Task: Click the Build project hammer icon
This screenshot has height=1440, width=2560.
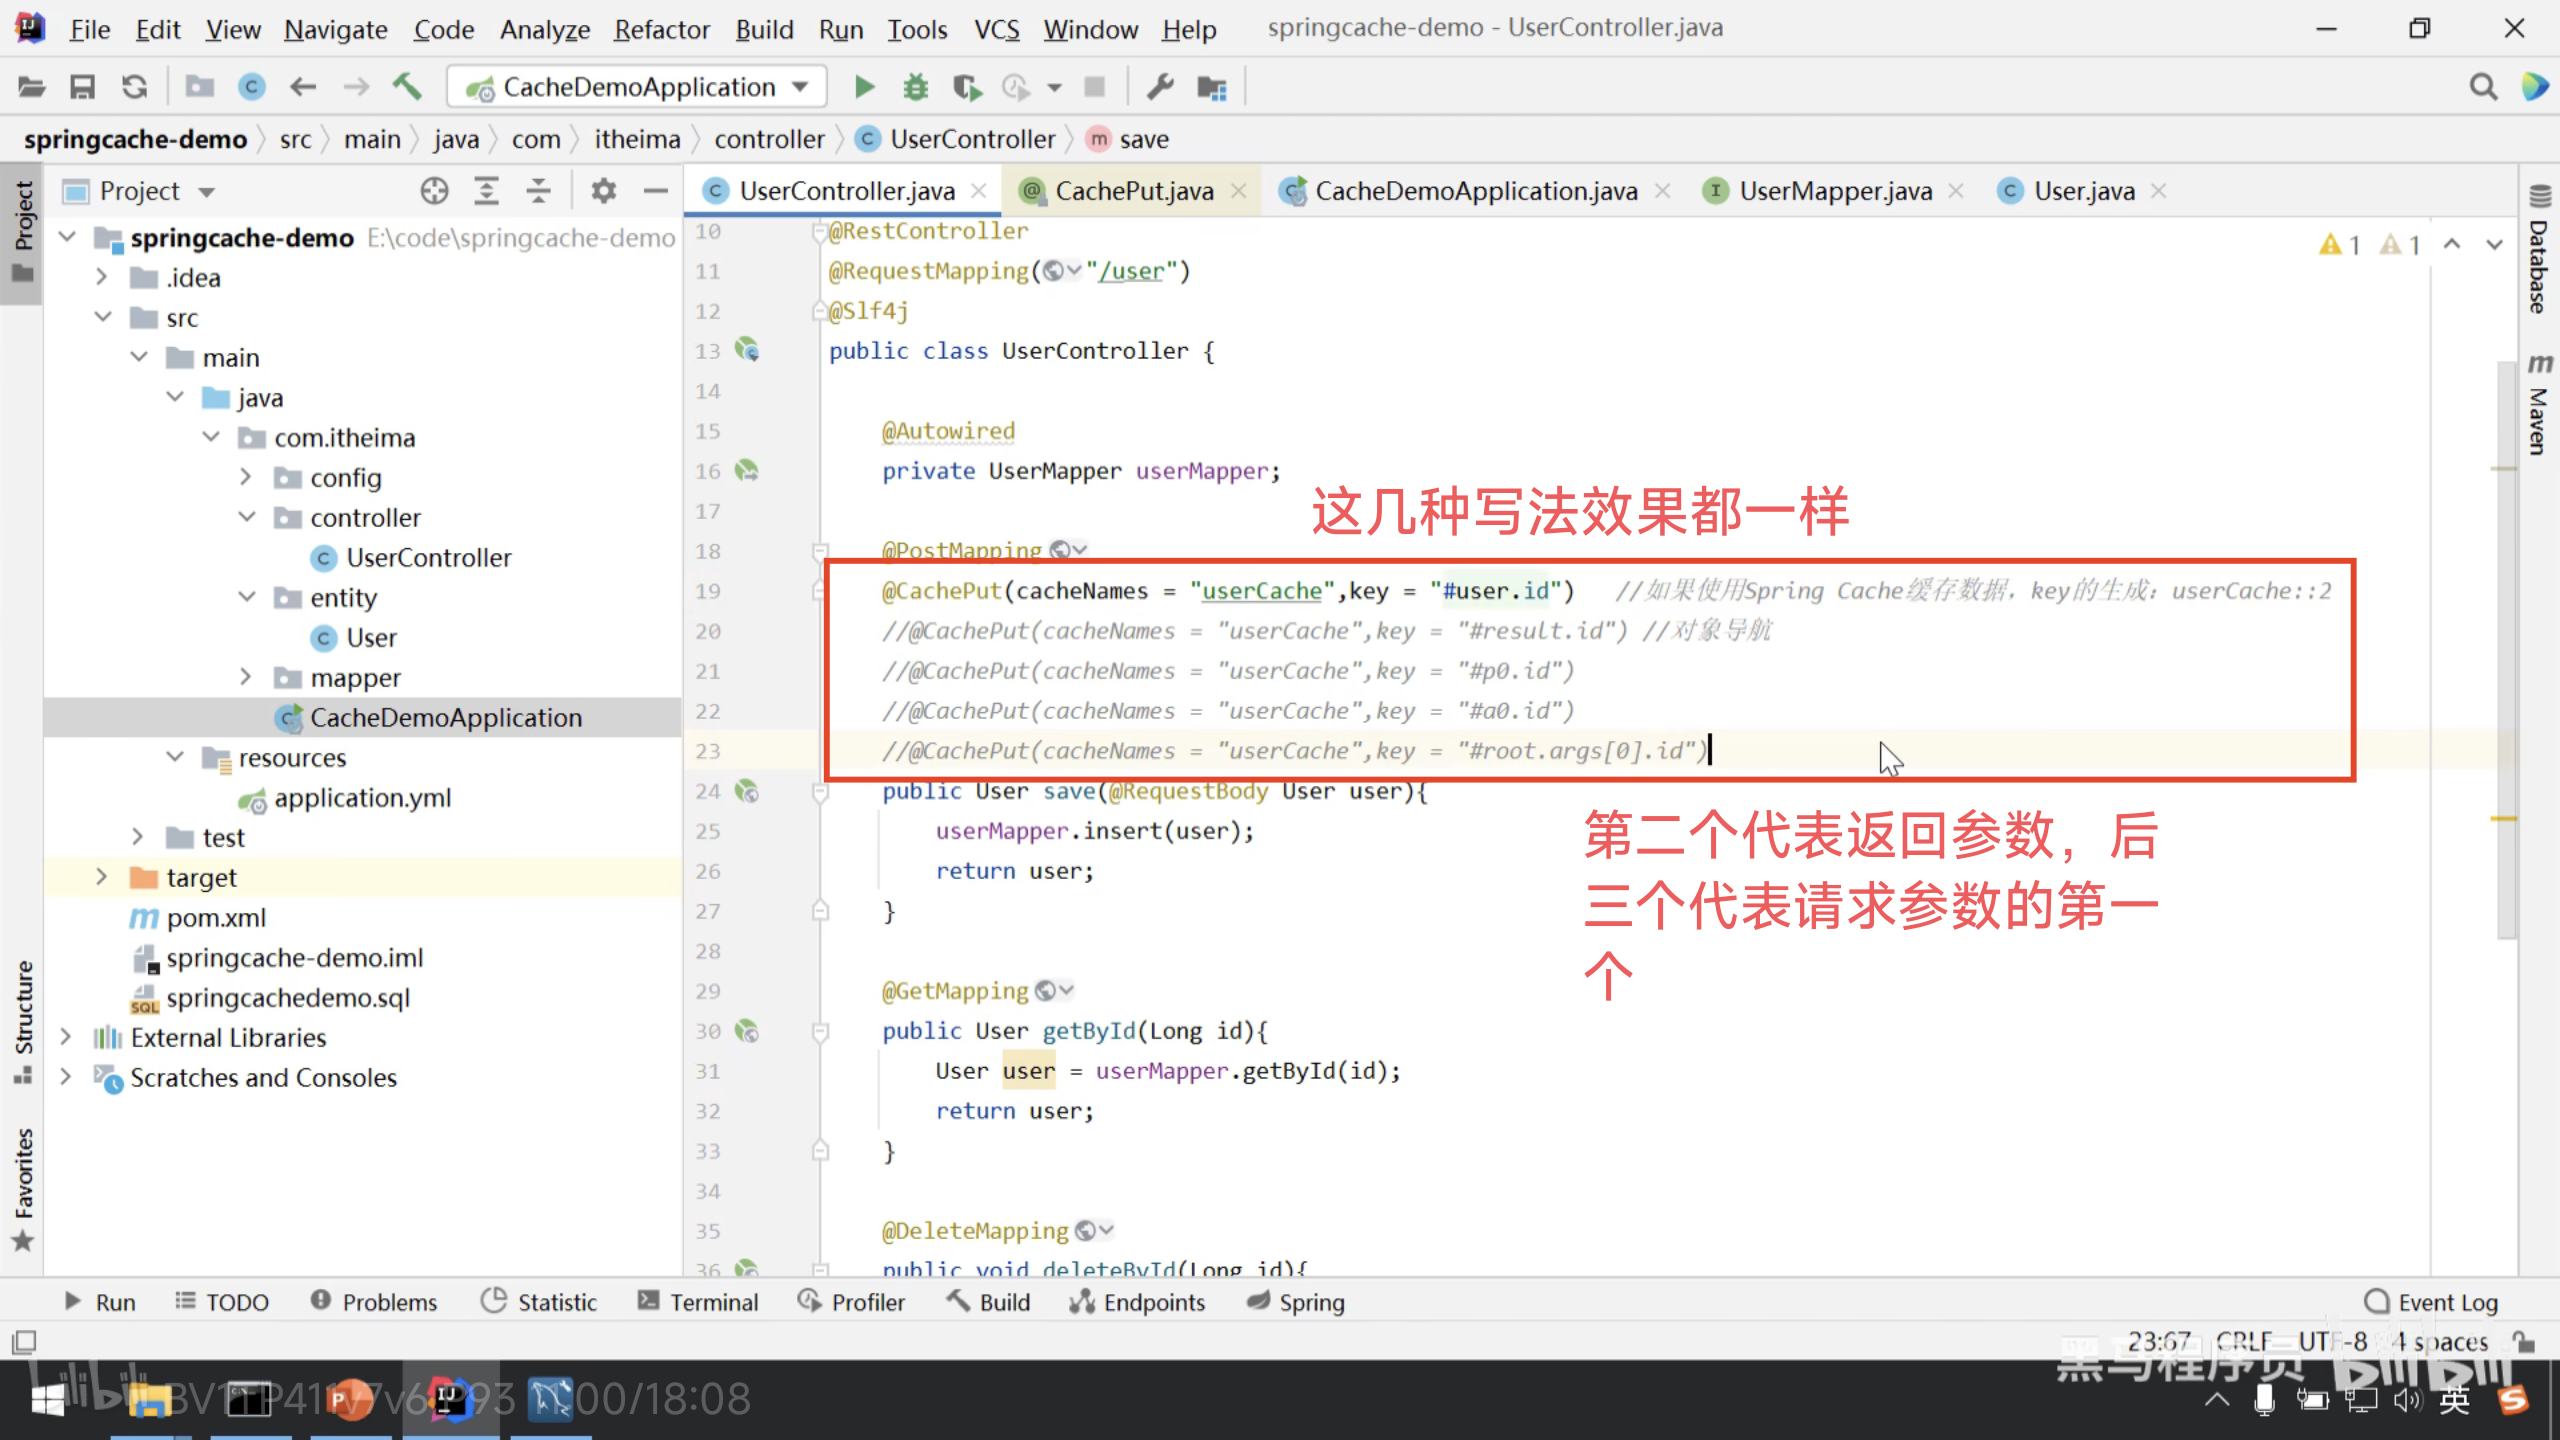Action: click(x=406, y=87)
